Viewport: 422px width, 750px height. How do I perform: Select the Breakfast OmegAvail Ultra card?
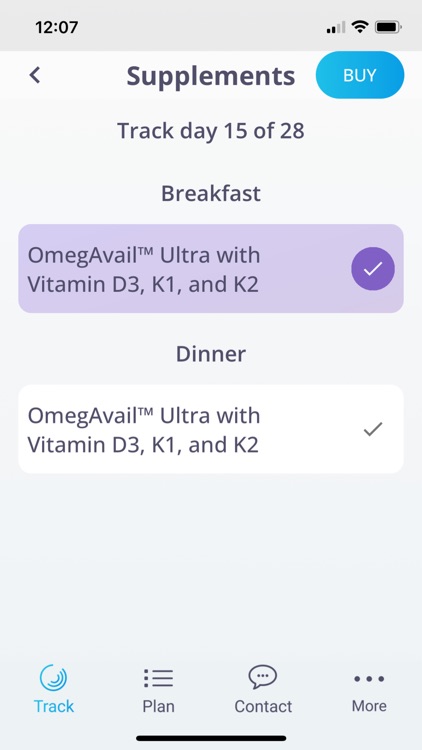tap(211, 269)
